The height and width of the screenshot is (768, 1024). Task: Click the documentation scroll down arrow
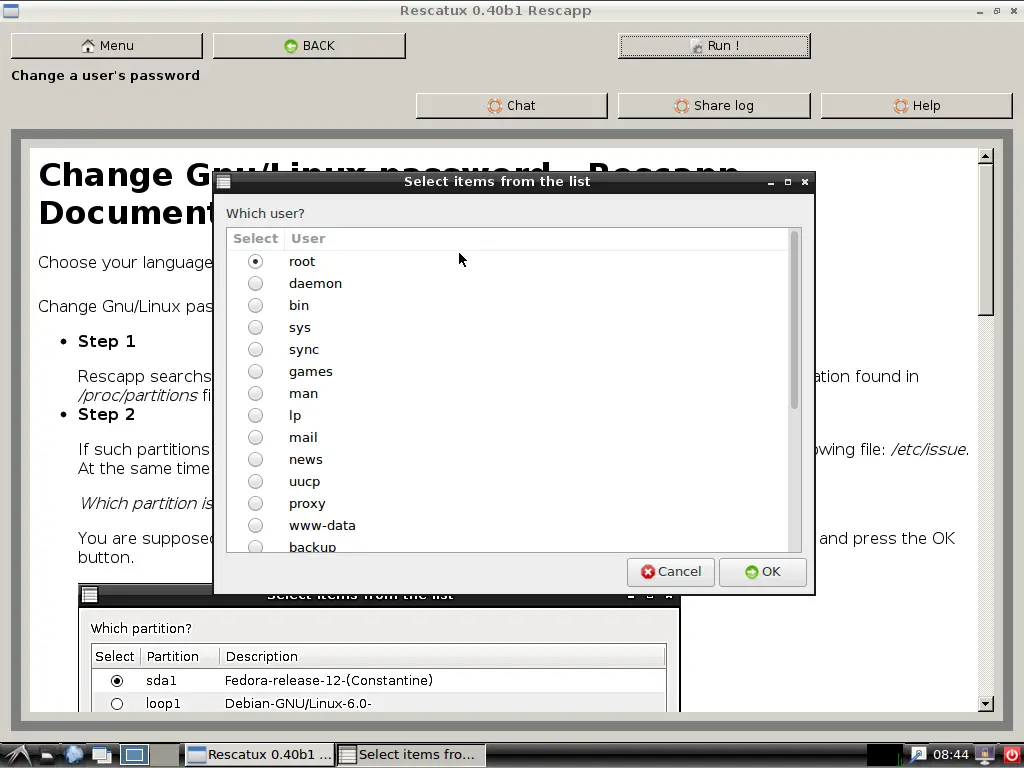[985, 703]
